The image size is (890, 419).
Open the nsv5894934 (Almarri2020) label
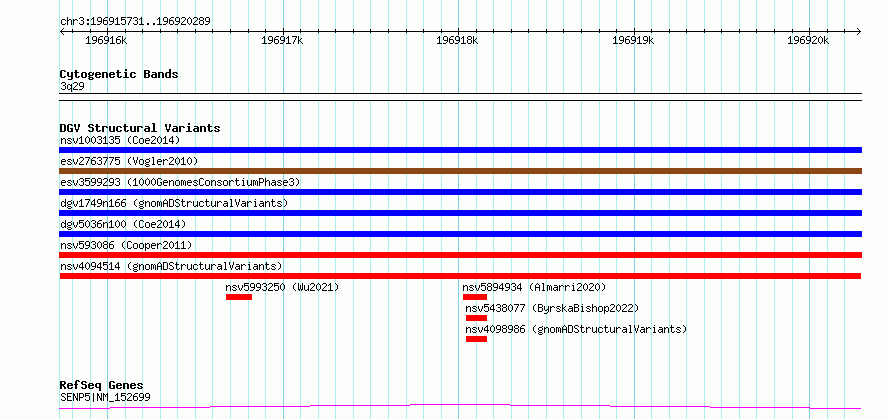[535, 287]
